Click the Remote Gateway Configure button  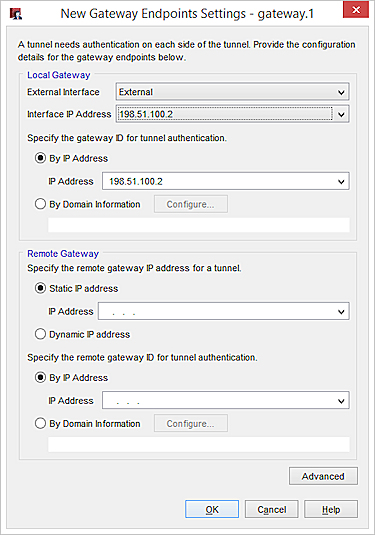(x=190, y=423)
